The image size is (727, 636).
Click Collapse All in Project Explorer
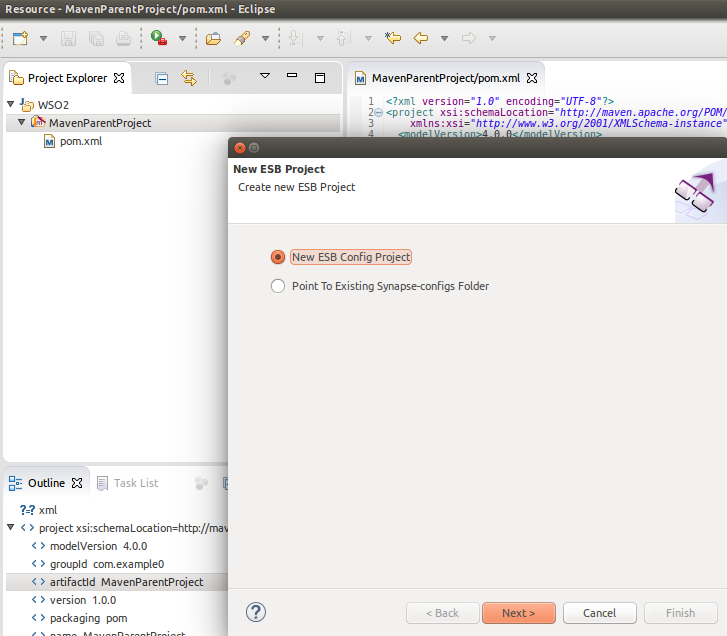click(x=161, y=78)
